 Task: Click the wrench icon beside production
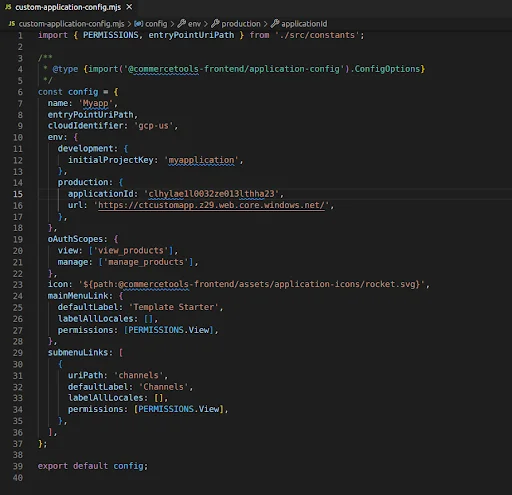pyautogui.click(x=215, y=23)
